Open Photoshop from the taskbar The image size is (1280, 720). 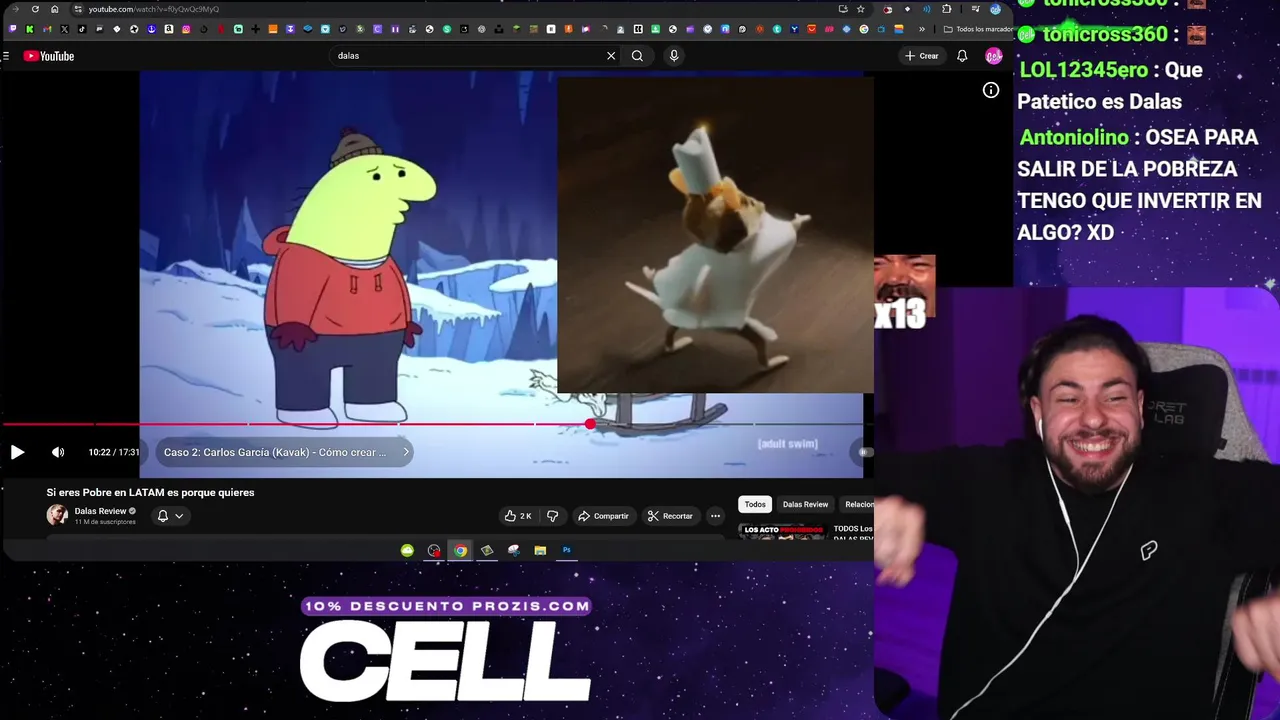566,550
